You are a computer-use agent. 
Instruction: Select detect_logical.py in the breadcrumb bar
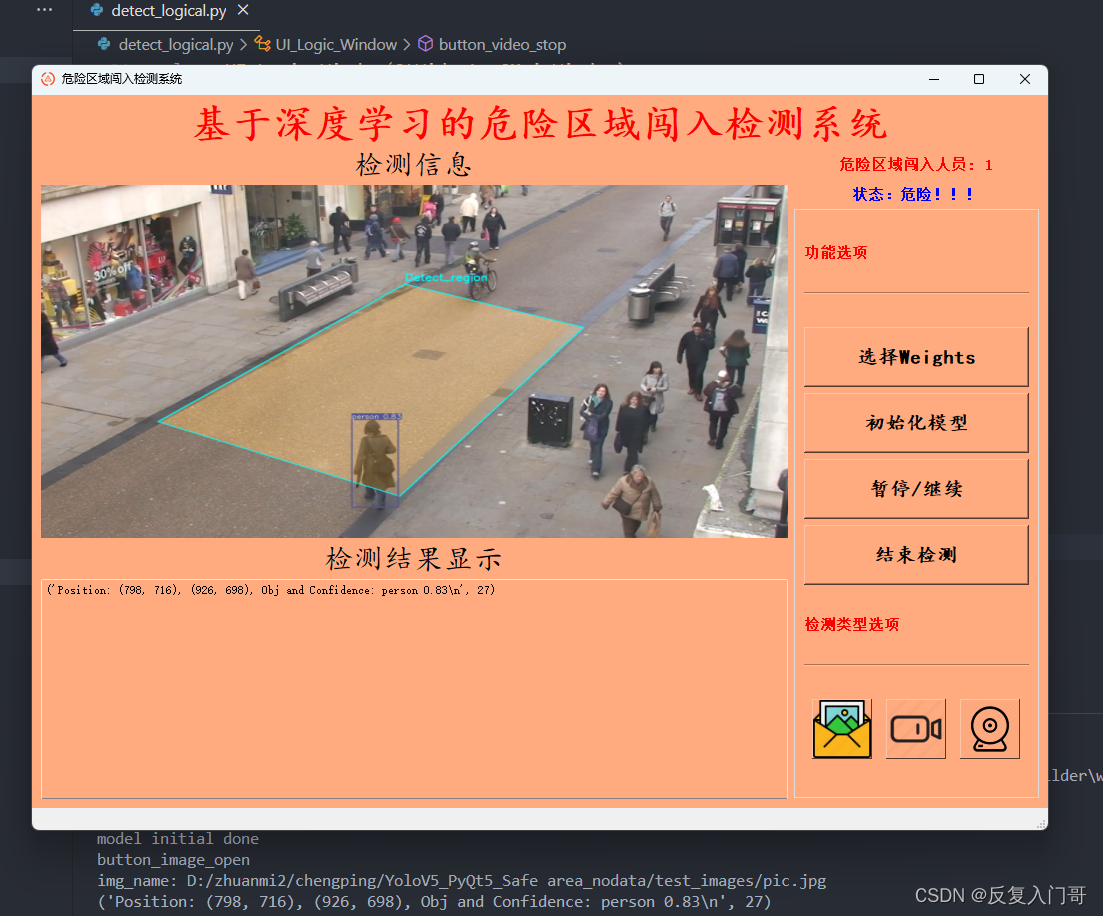coord(177,44)
